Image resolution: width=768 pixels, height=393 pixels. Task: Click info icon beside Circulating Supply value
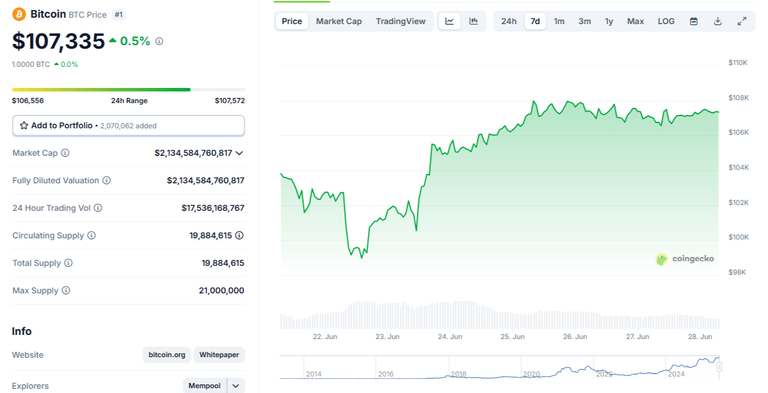[239, 235]
